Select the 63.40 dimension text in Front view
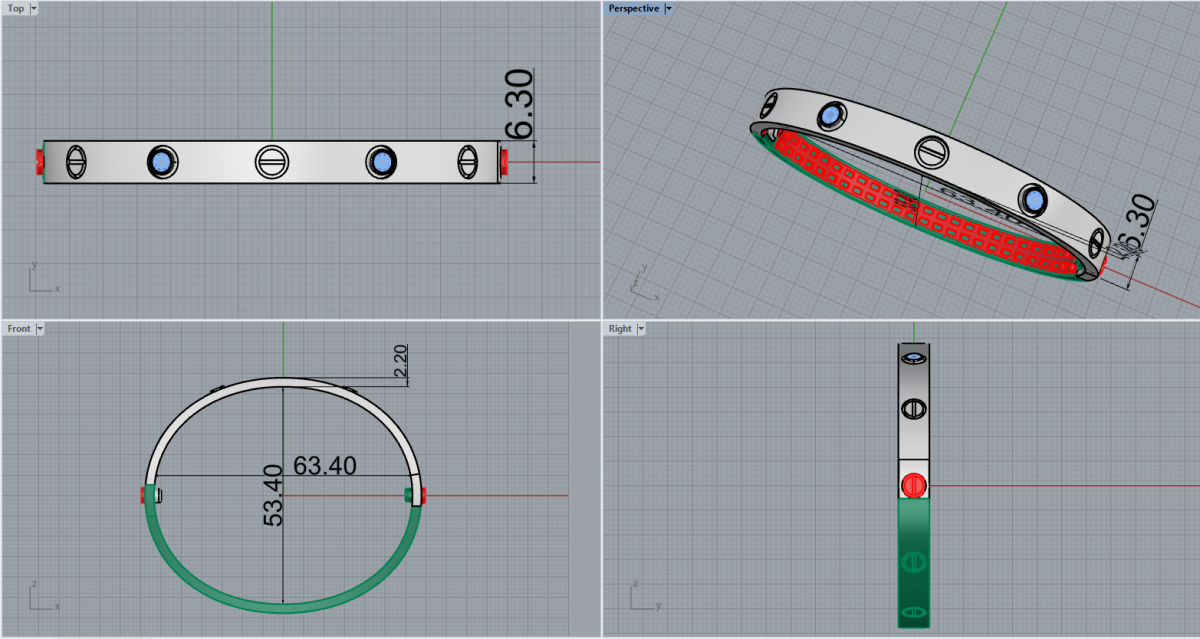 coord(325,465)
